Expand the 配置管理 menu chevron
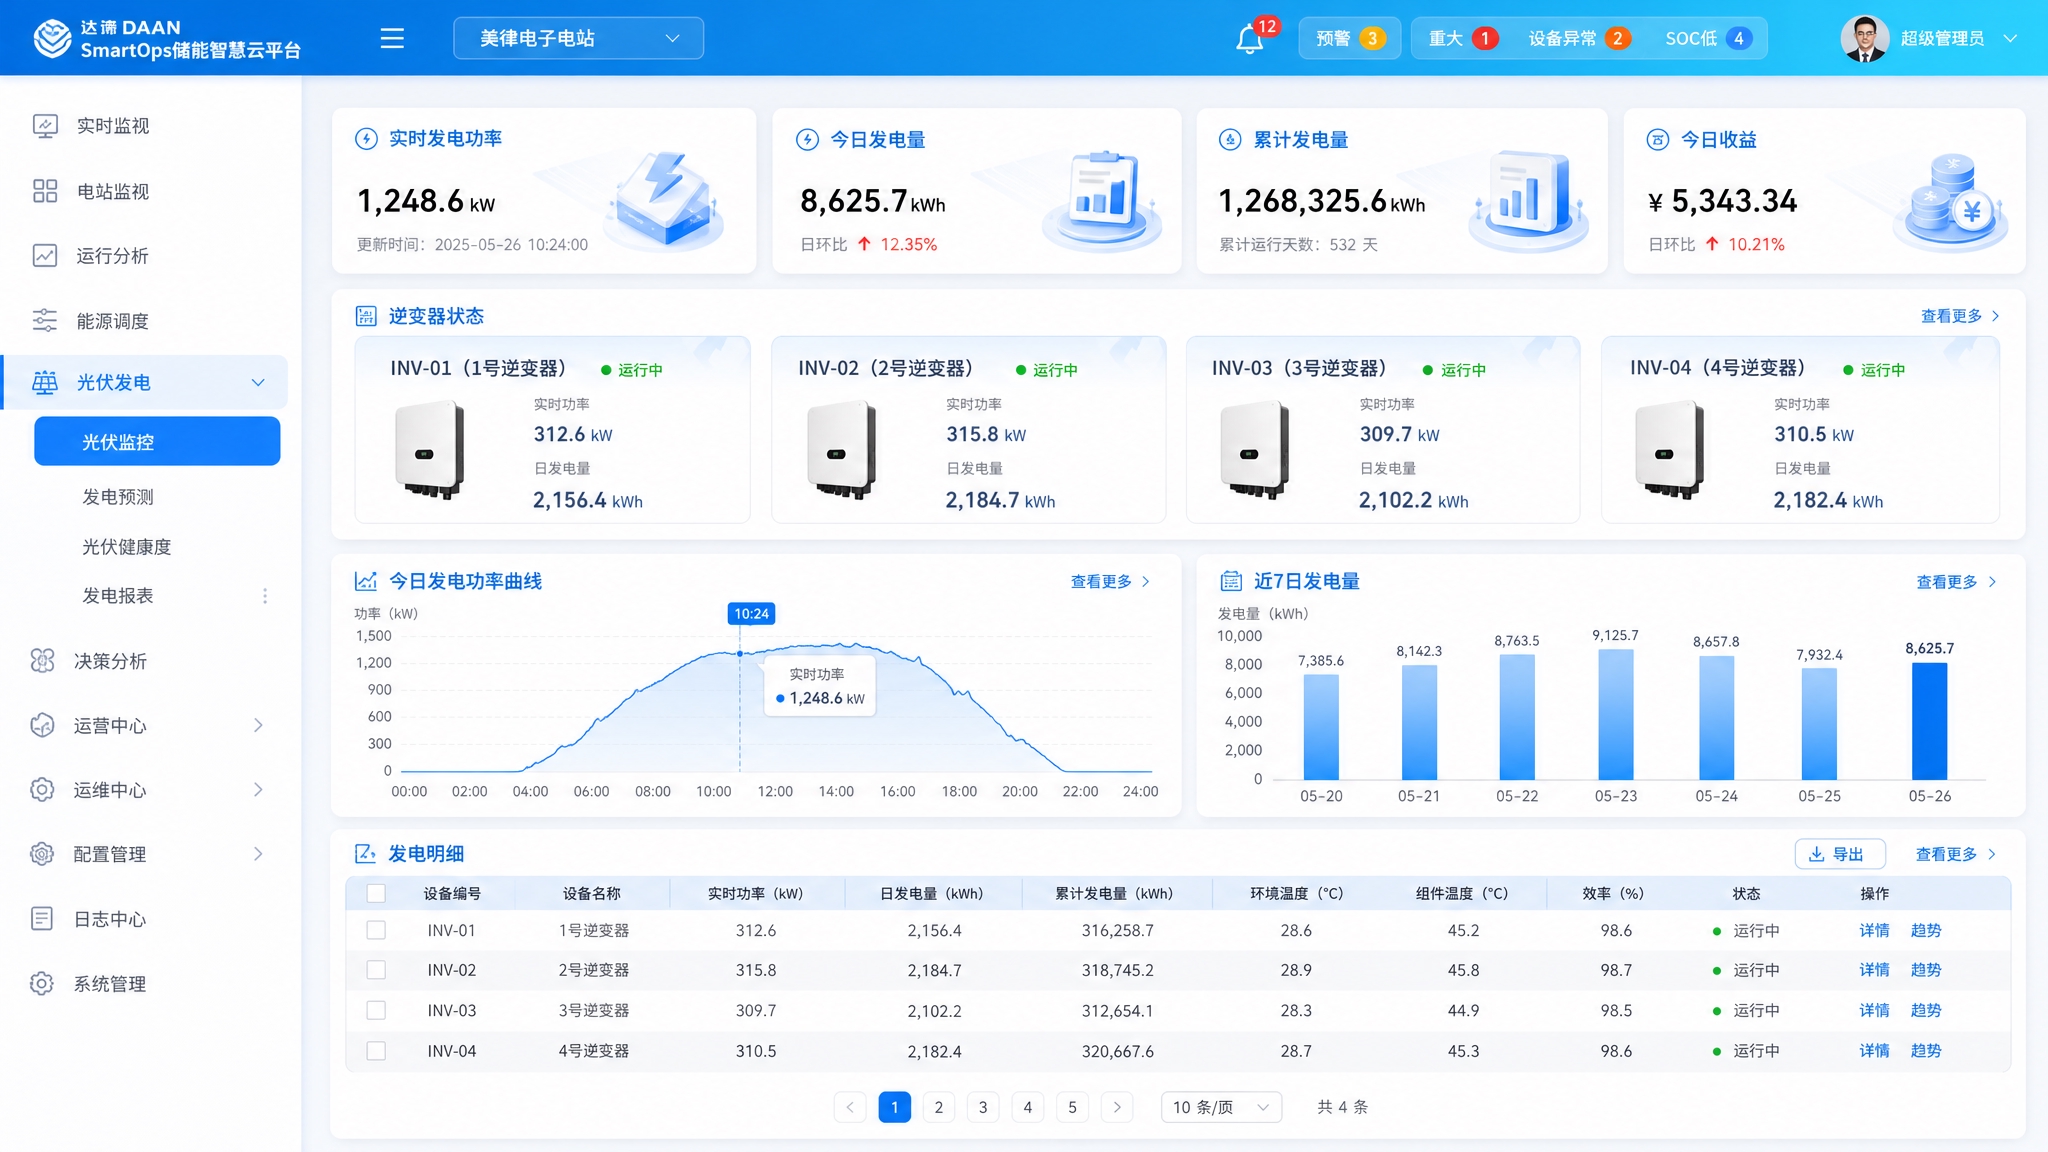This screenshot has width=2048, height=1152. pos(258,854)
